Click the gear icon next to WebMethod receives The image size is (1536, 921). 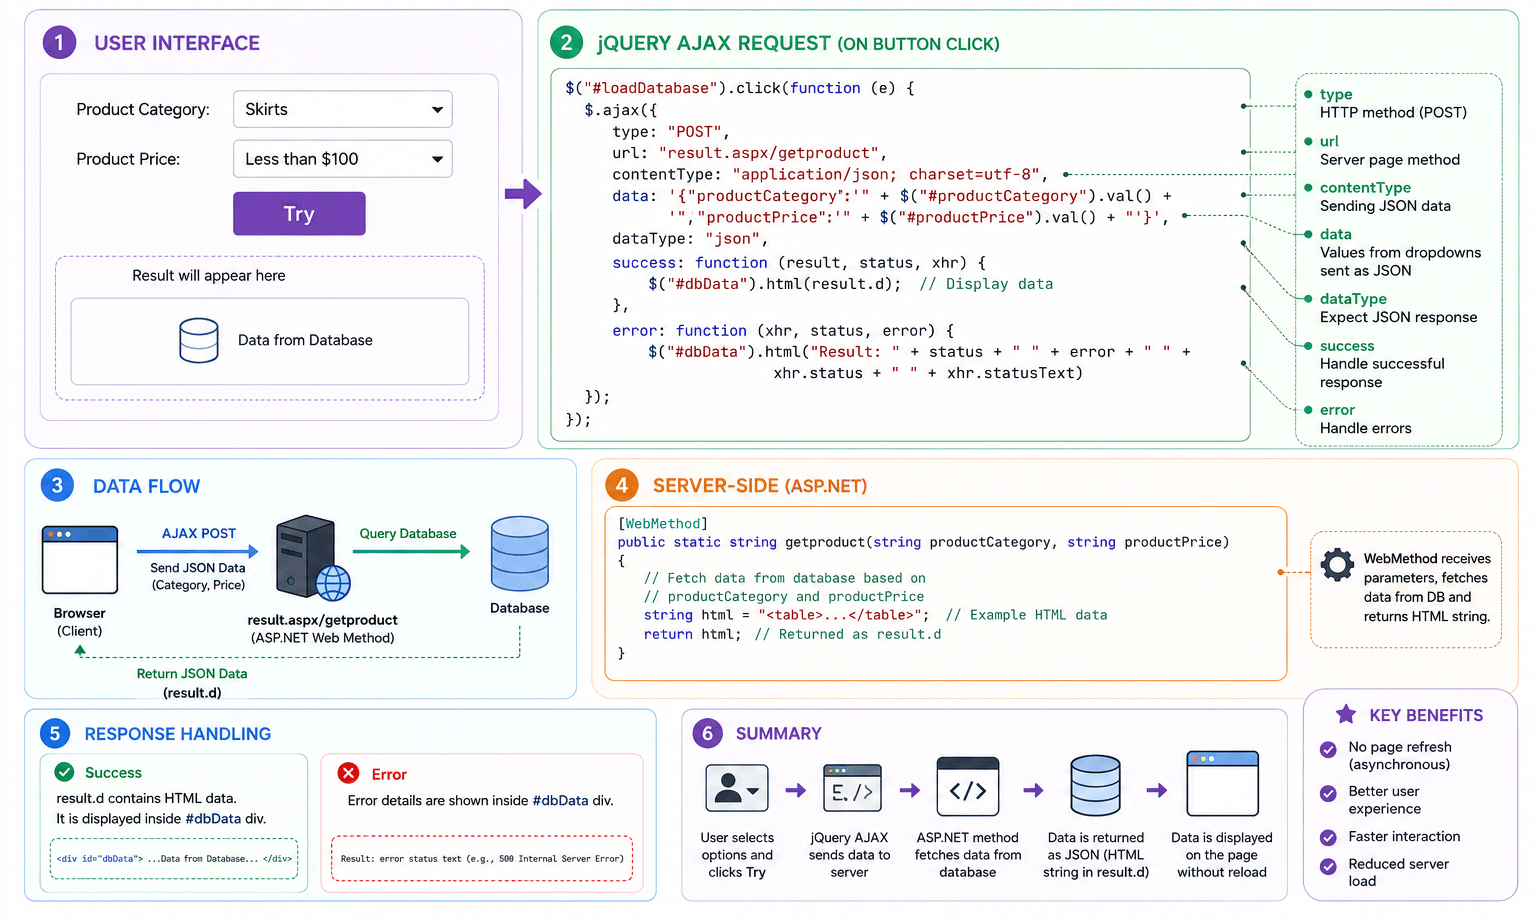pos(1337,565)
